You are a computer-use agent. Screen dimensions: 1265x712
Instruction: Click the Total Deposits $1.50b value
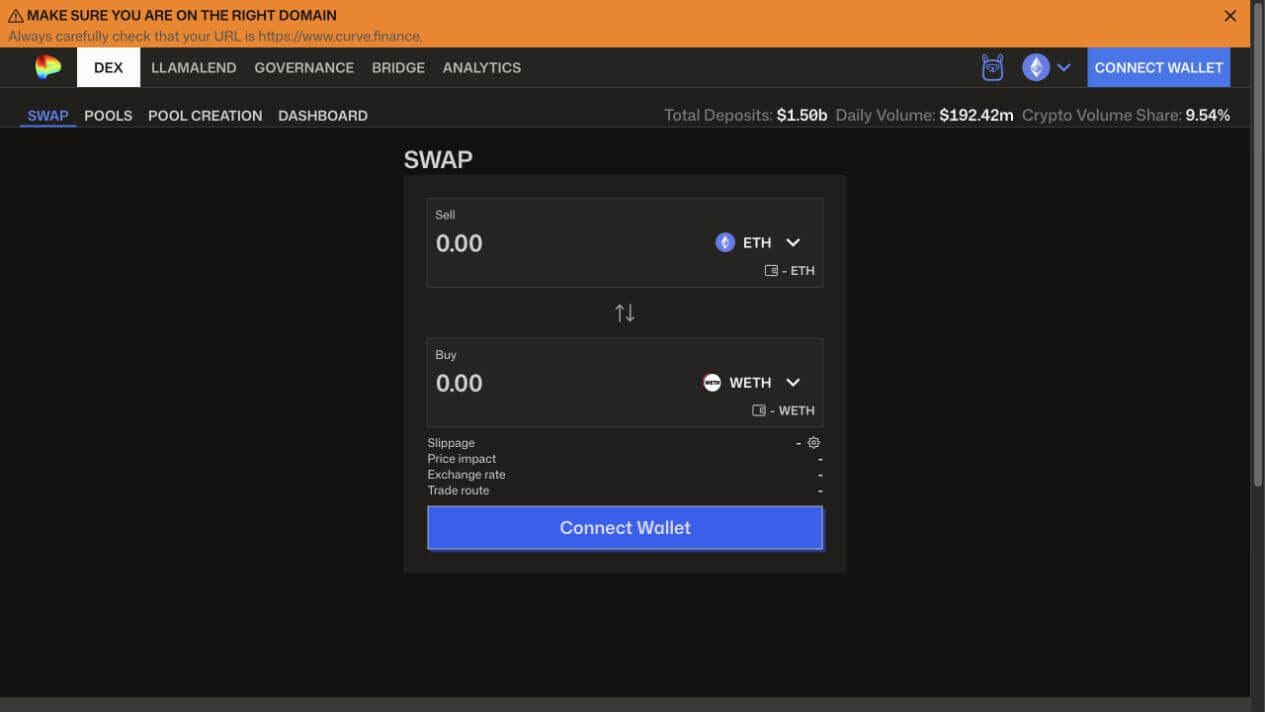(x=802, y=115)
